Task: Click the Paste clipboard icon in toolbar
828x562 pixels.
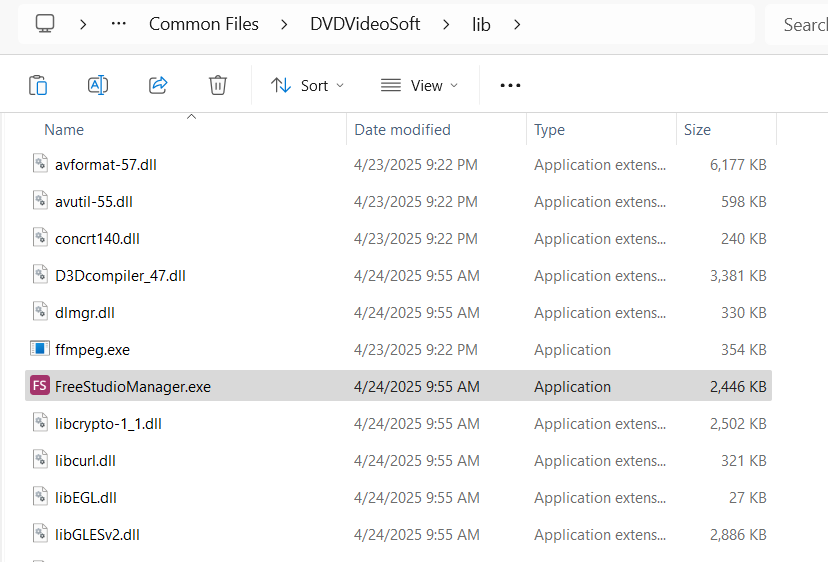Action: coord(38,85)
